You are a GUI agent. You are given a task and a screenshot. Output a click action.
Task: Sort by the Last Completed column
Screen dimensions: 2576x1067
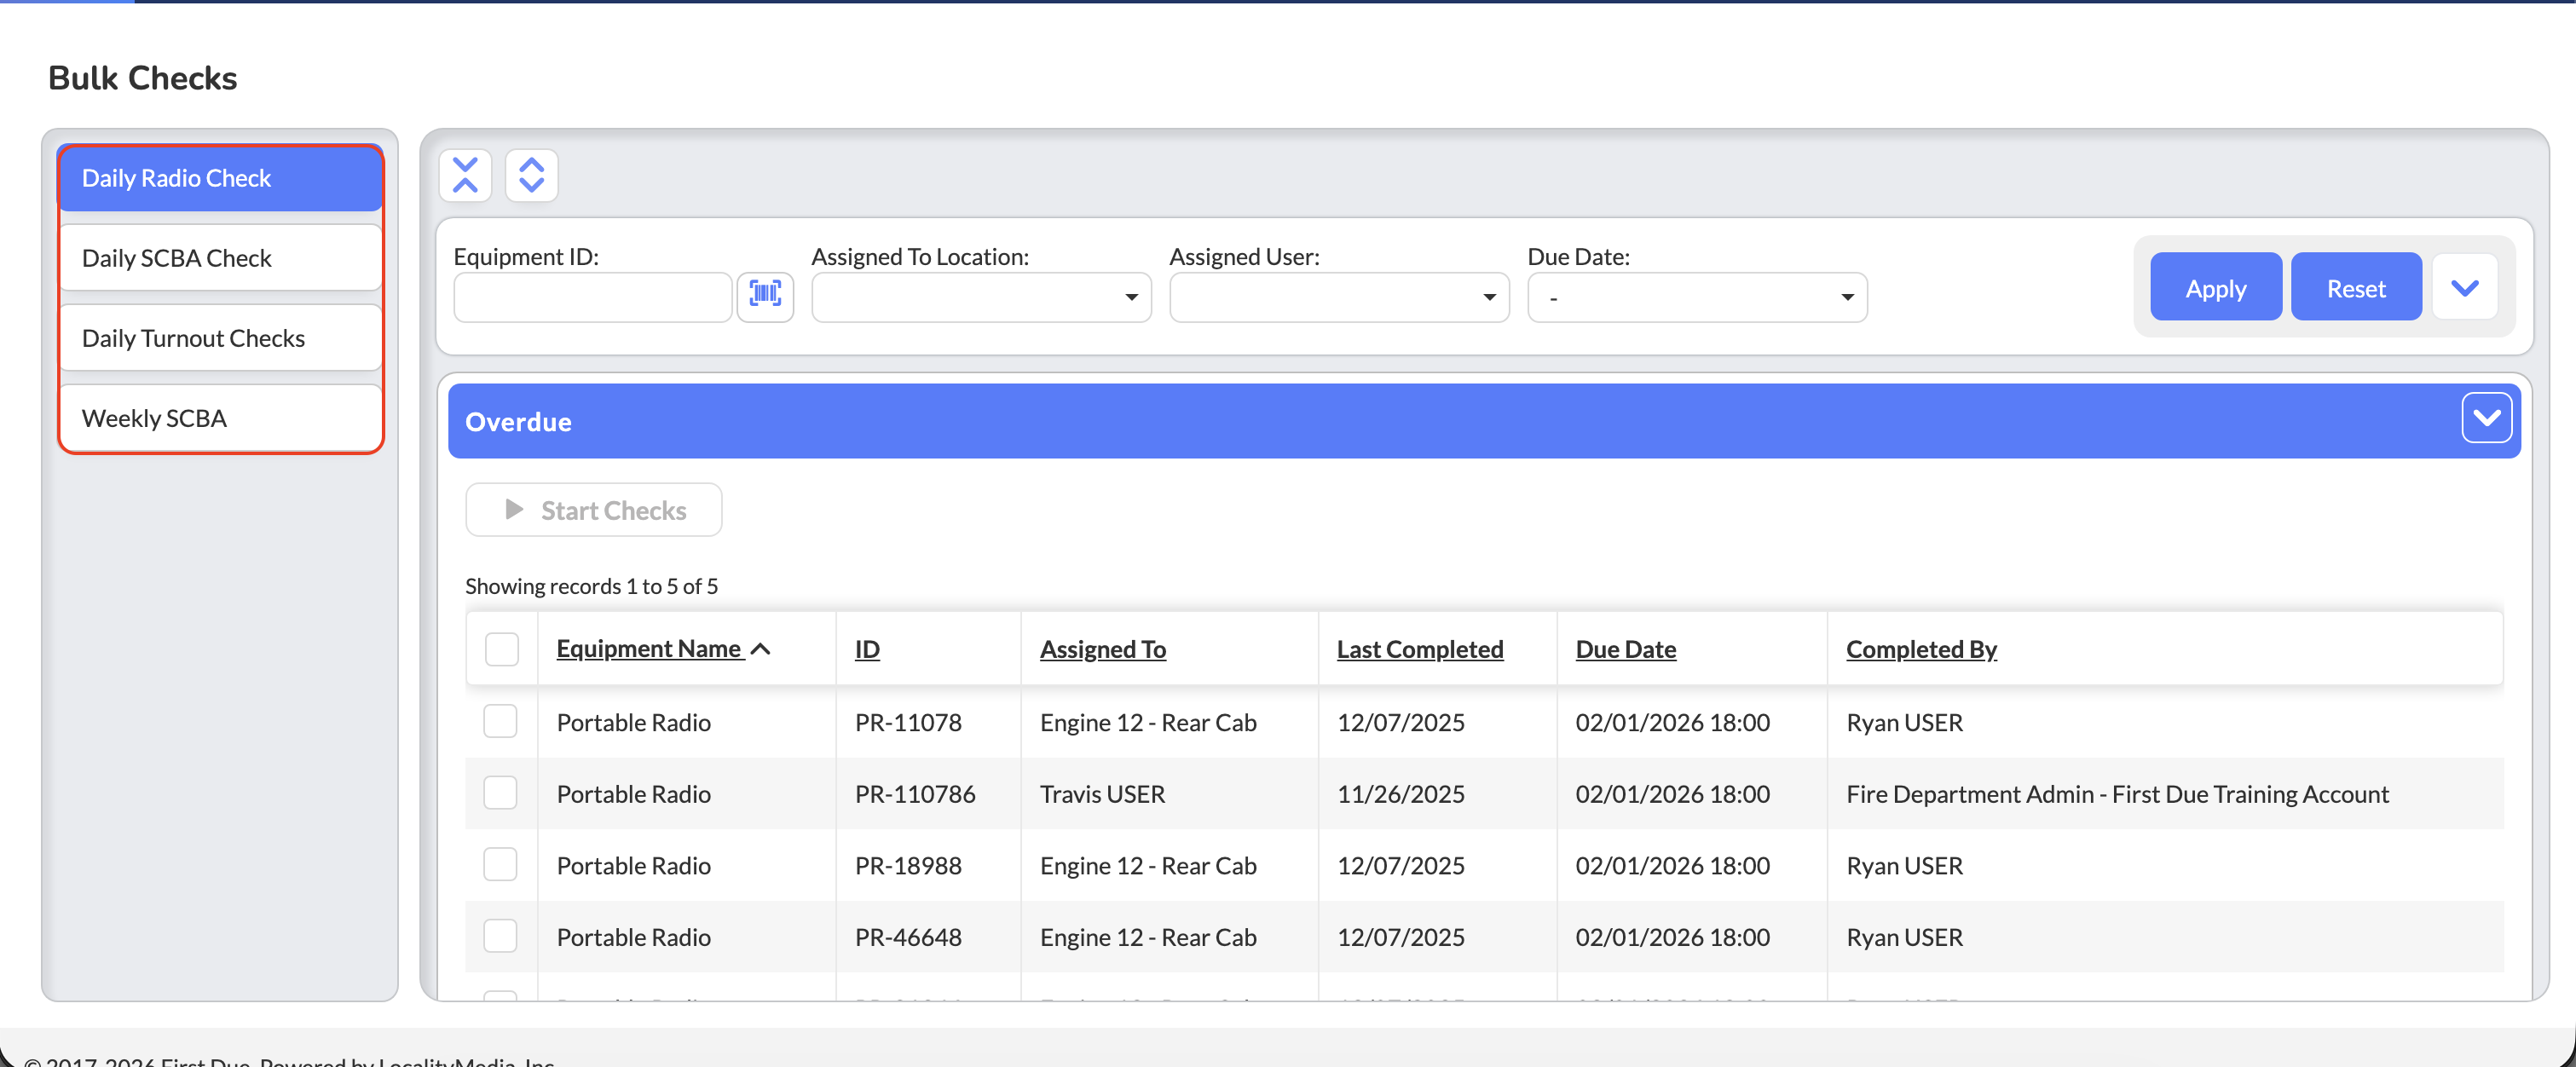point(1420,649)
